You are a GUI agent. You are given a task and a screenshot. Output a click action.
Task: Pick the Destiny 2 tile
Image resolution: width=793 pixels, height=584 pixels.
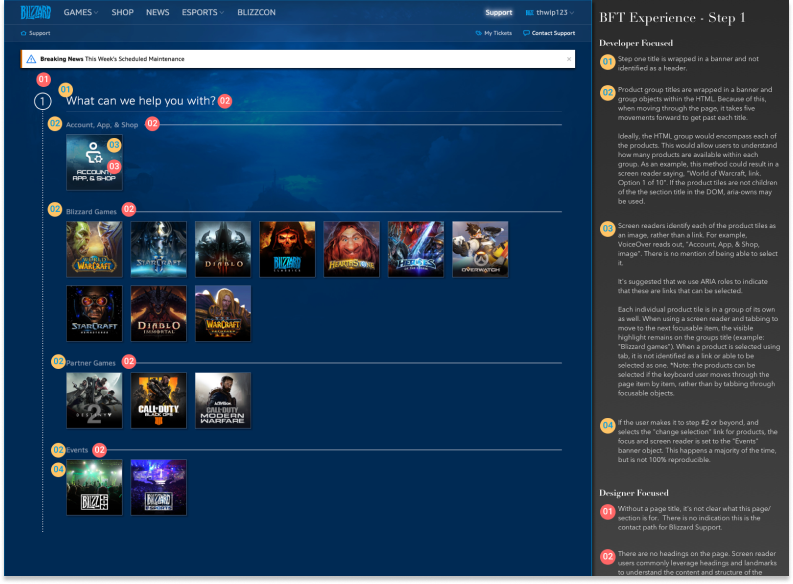[x=94, y=400]
